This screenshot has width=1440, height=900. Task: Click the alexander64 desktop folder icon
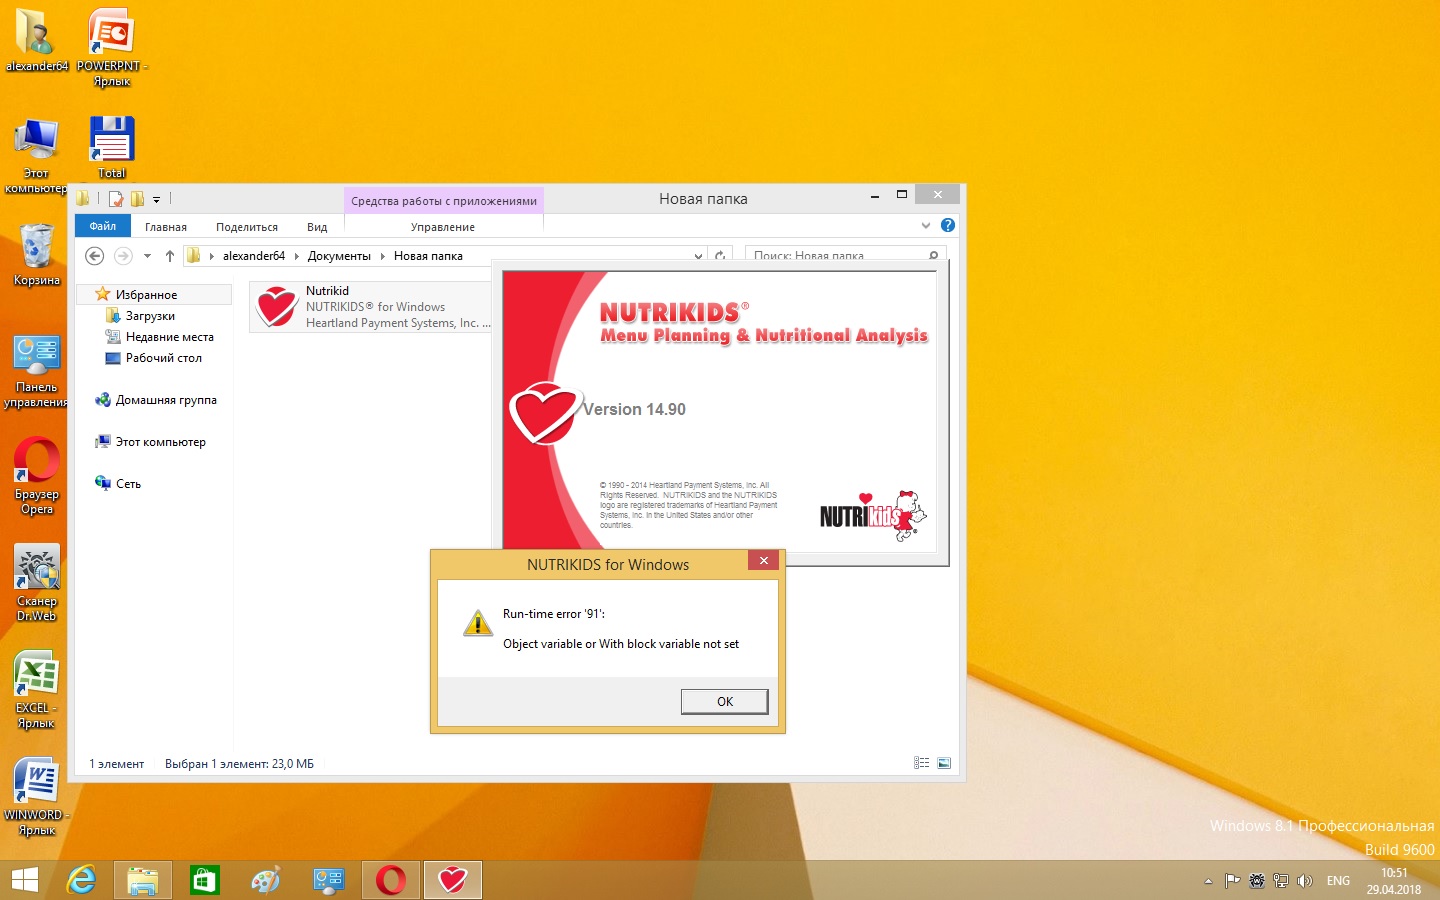37,40
